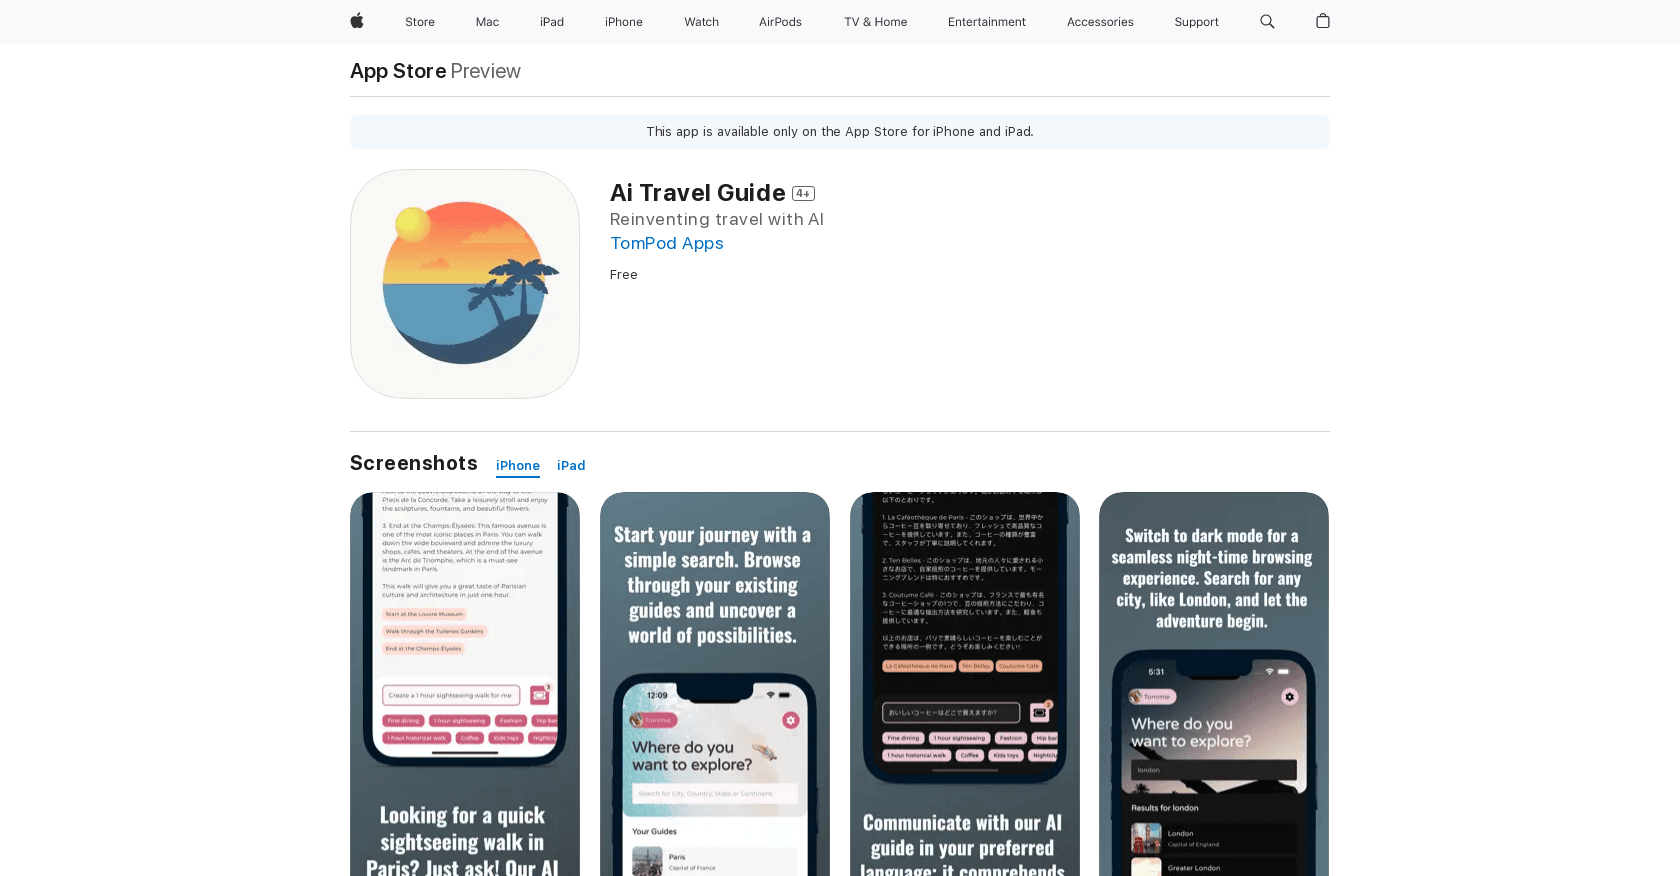Image resolution: width=1680 pixels, height=876 pixels.
Task: Open the Entertainment menu
Action: click(x=987, y=22)
